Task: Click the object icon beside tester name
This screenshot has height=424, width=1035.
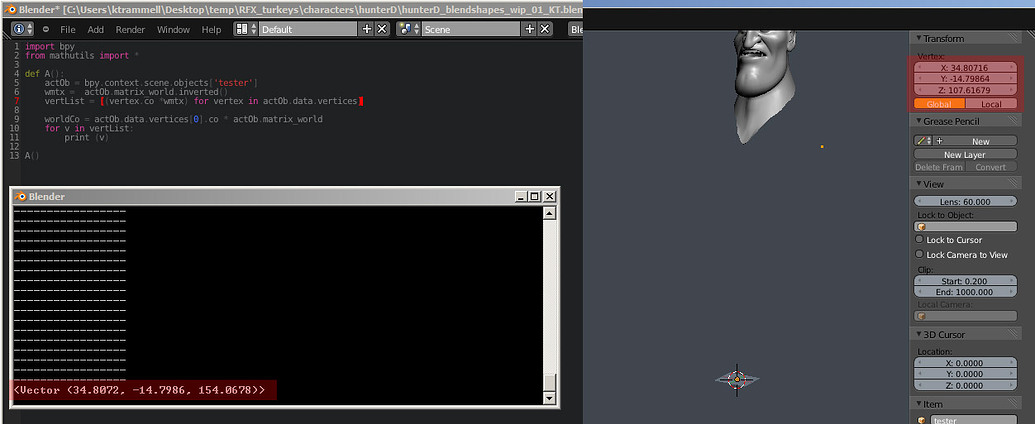Action: pos(922,420)
